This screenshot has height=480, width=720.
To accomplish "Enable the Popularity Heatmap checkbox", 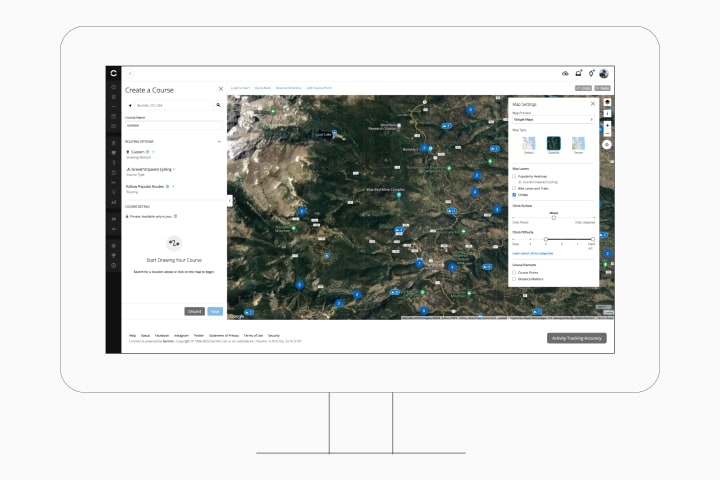I will click(x=514, y=176).
